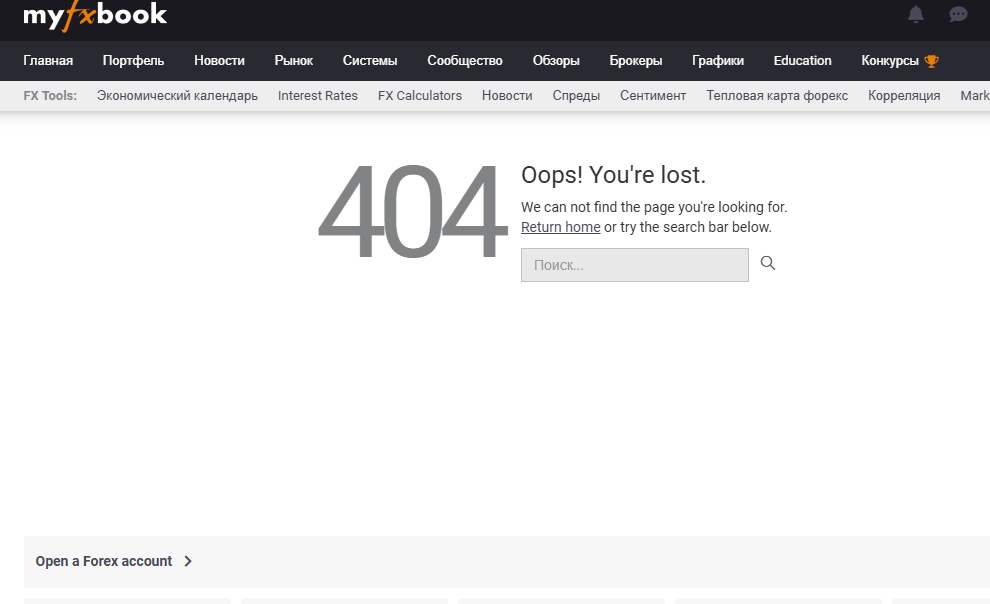
Task: Click the FX Tools: label
Action: click(50, 95)
